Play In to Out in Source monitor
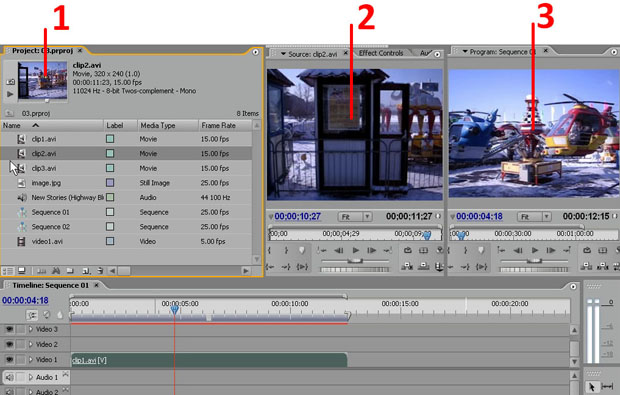The height and width of the screenshot is (395, 620). pyautogui.click(x=302, y=267)
